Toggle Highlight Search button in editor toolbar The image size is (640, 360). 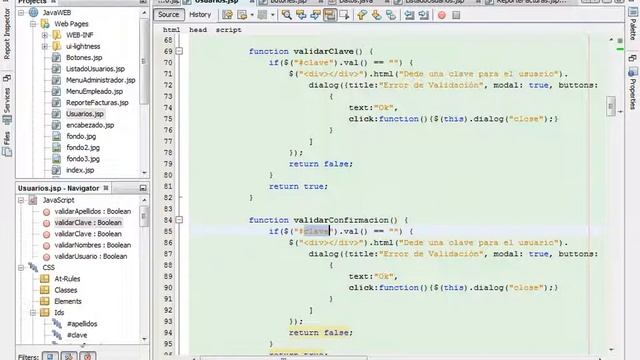point(330,15)
